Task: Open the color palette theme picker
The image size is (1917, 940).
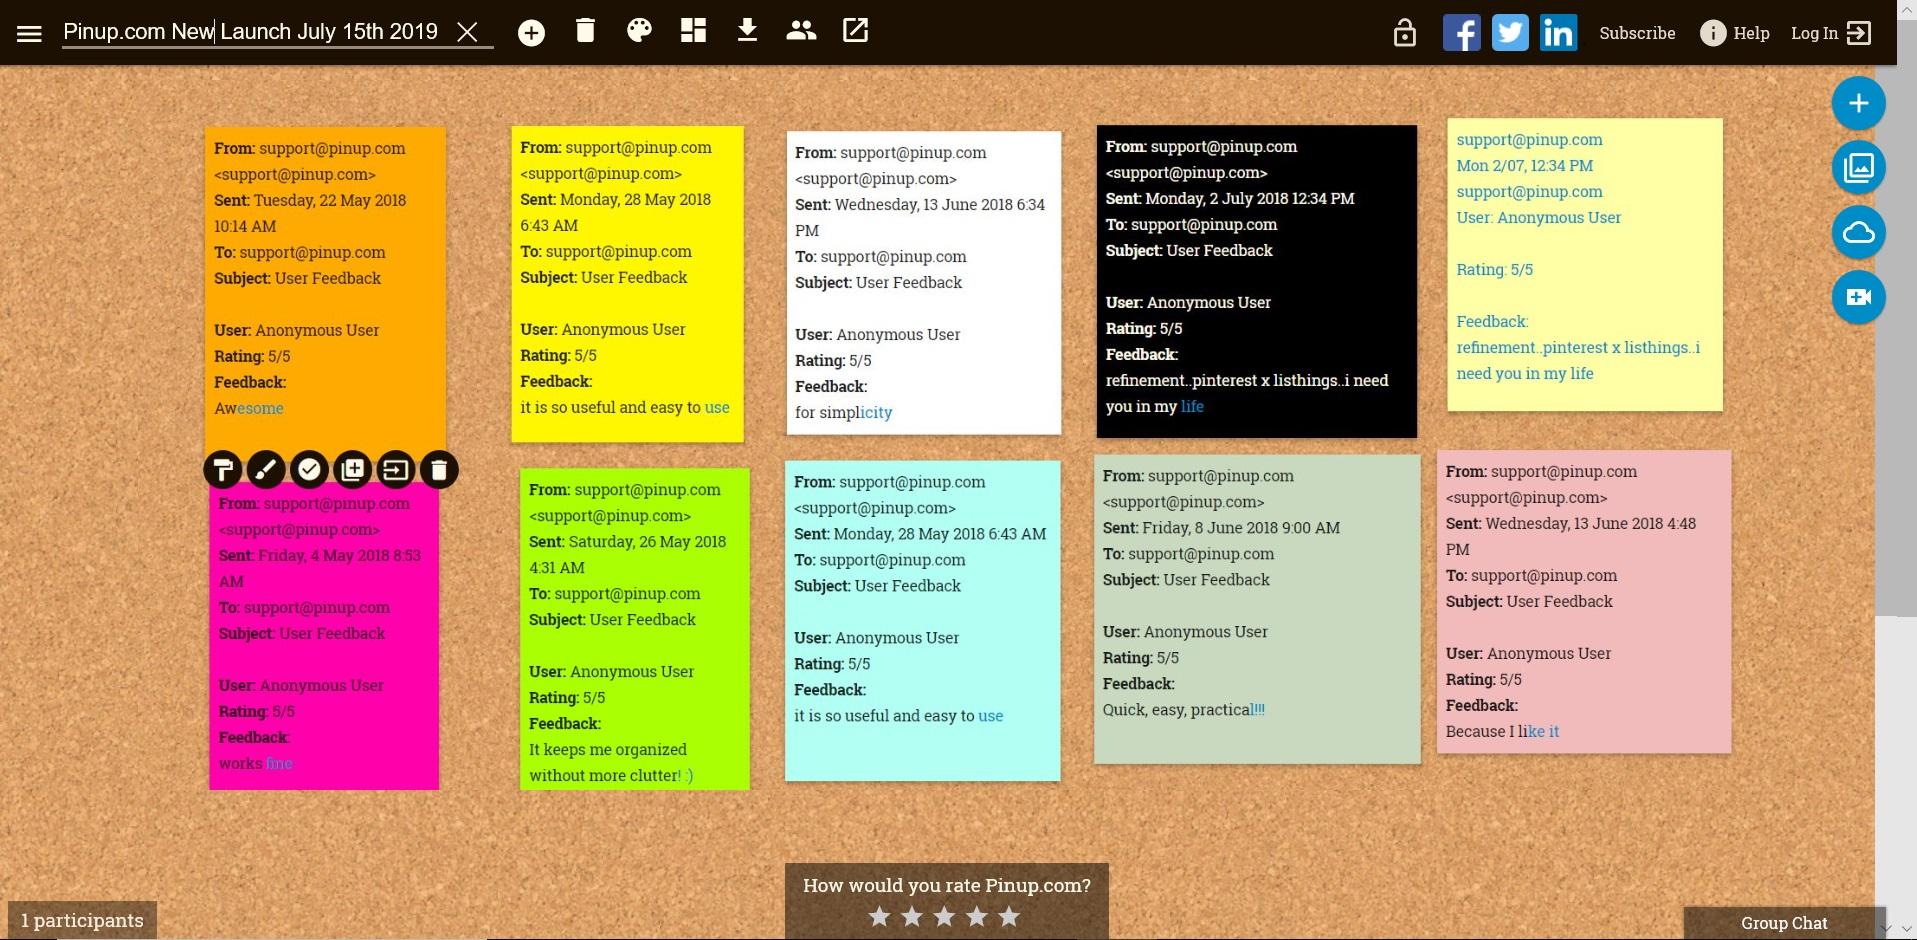Action: [x=639, y=31]
